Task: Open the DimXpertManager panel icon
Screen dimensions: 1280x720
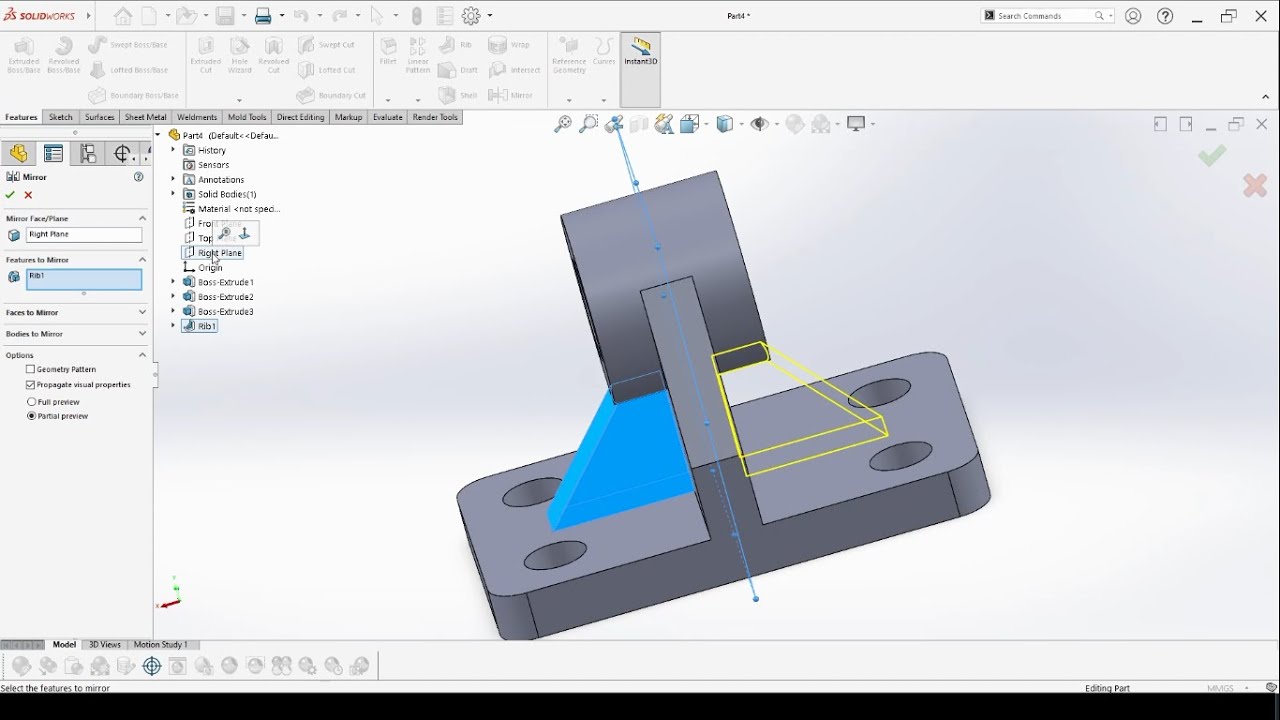Action: click(122, 153)
